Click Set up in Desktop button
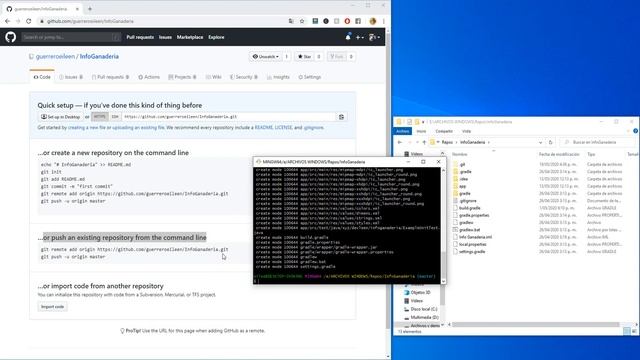The width and height of the screenshot is (640, 360). point(60,117)
